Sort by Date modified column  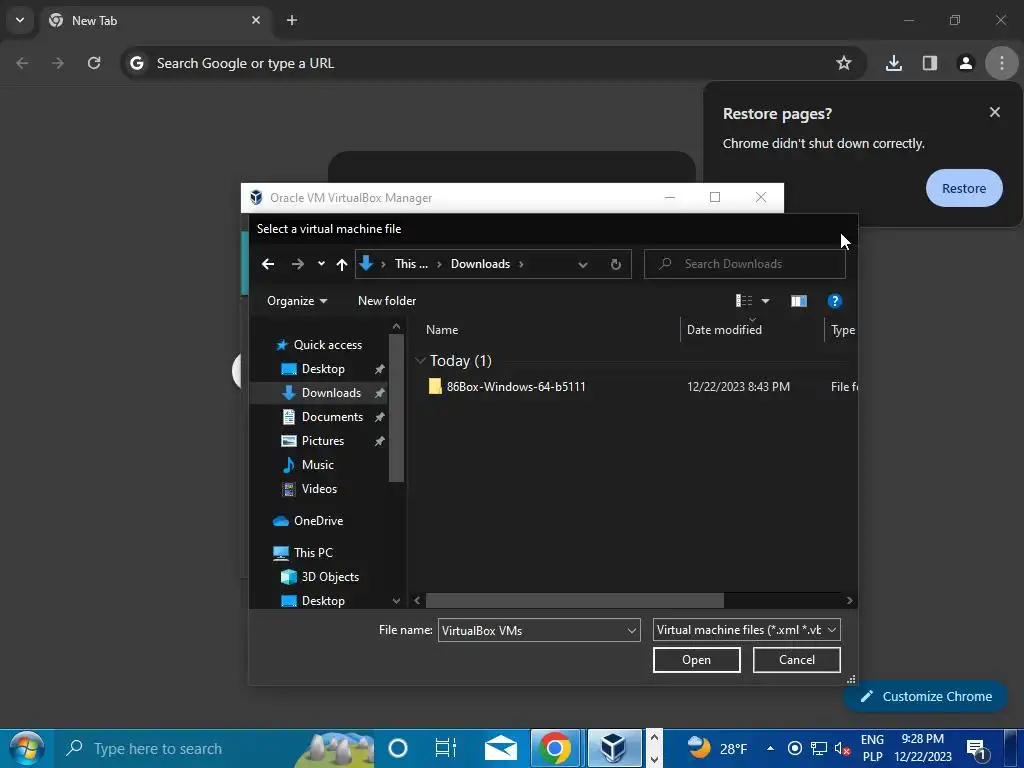coord(724,330)
